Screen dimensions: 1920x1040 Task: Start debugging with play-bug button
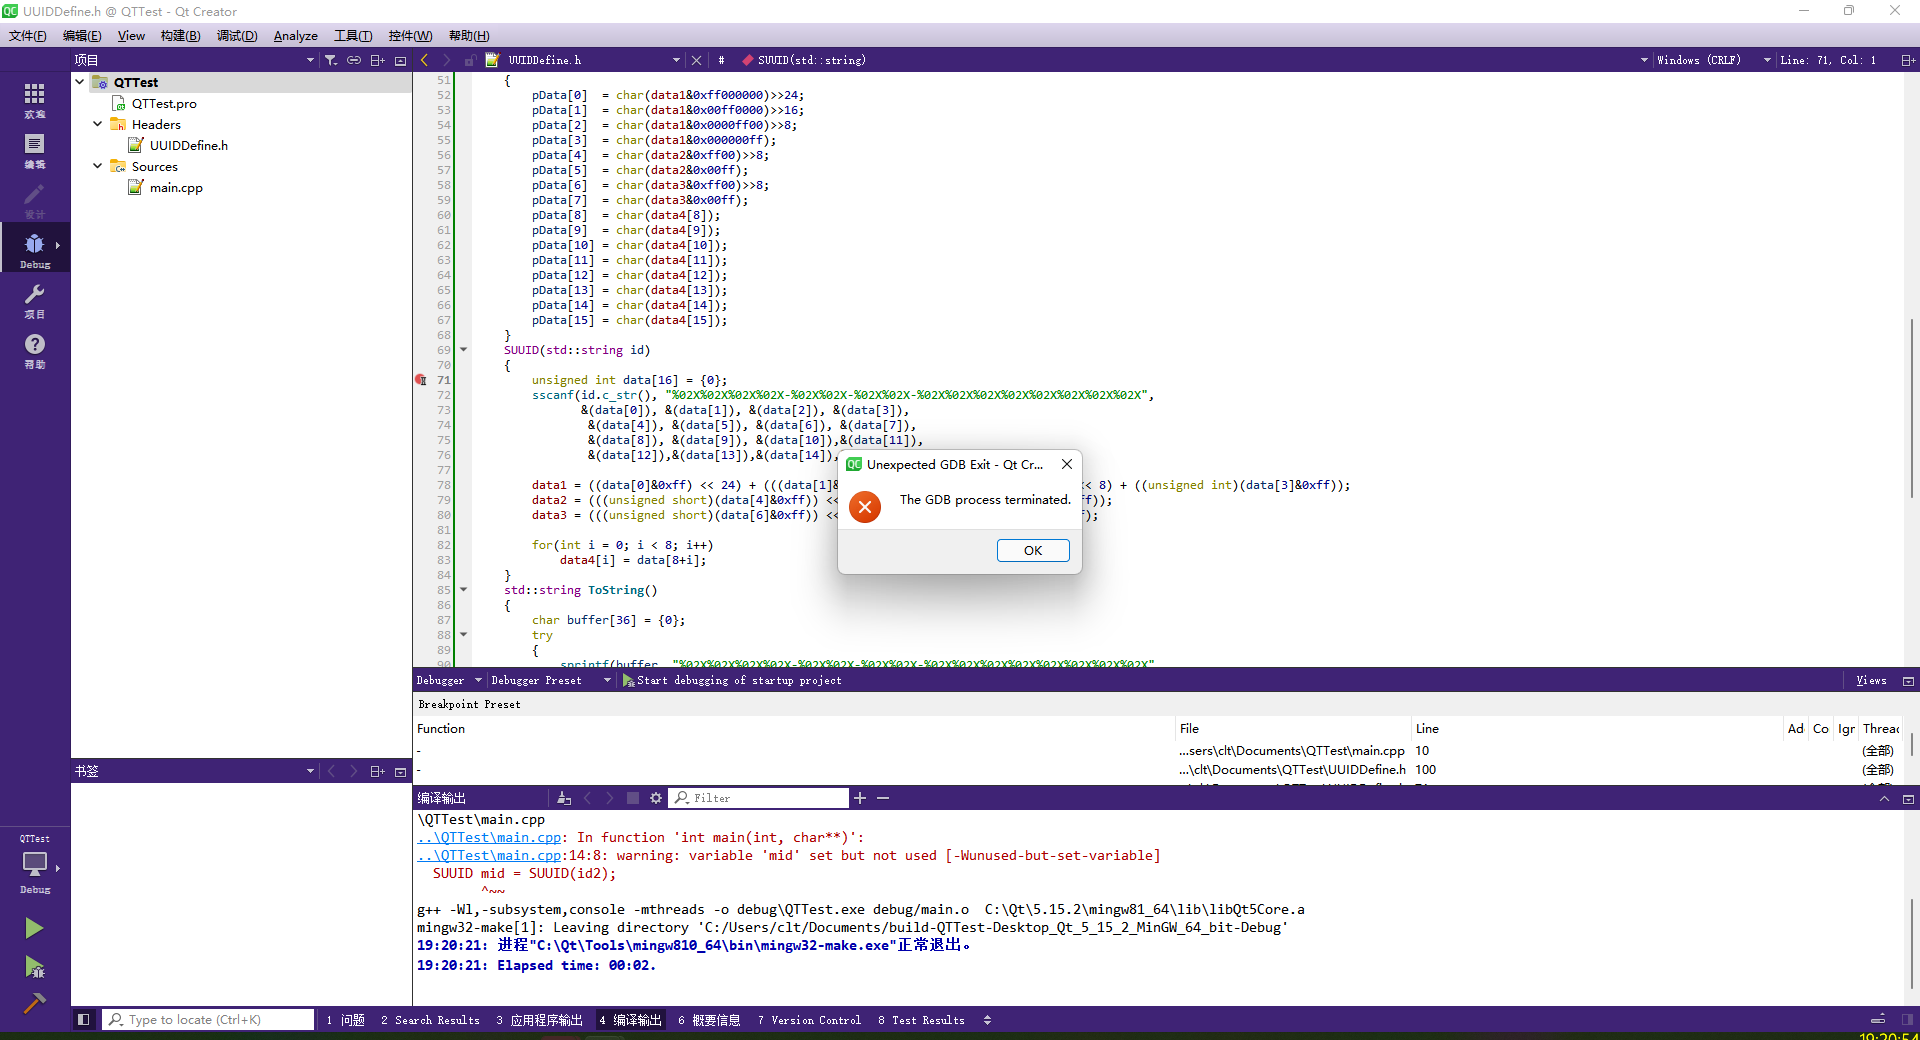(34, 966)
